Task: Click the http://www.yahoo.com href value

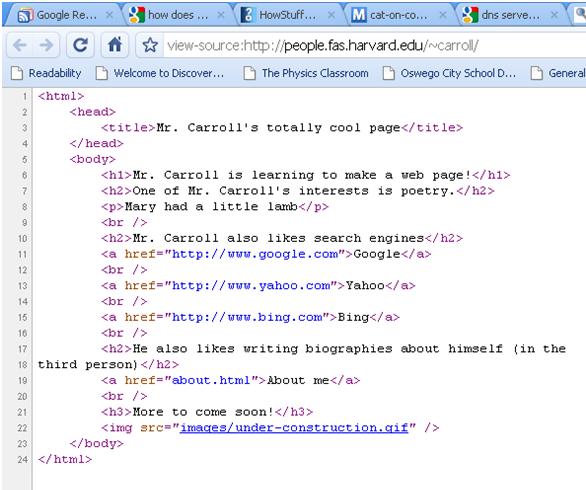Action: tap(251, 286)
